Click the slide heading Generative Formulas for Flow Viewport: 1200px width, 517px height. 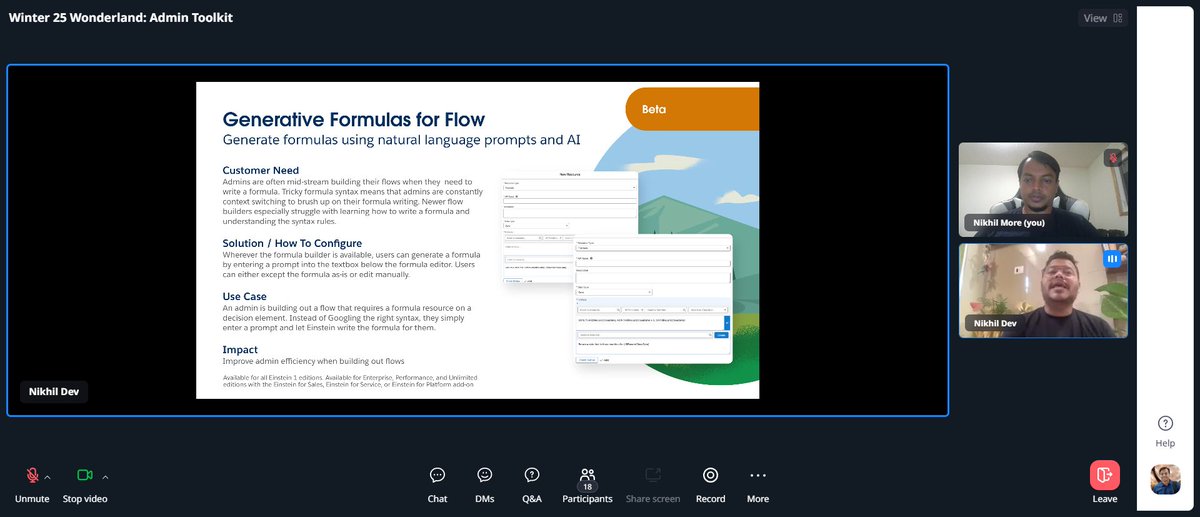coord(353,119)
